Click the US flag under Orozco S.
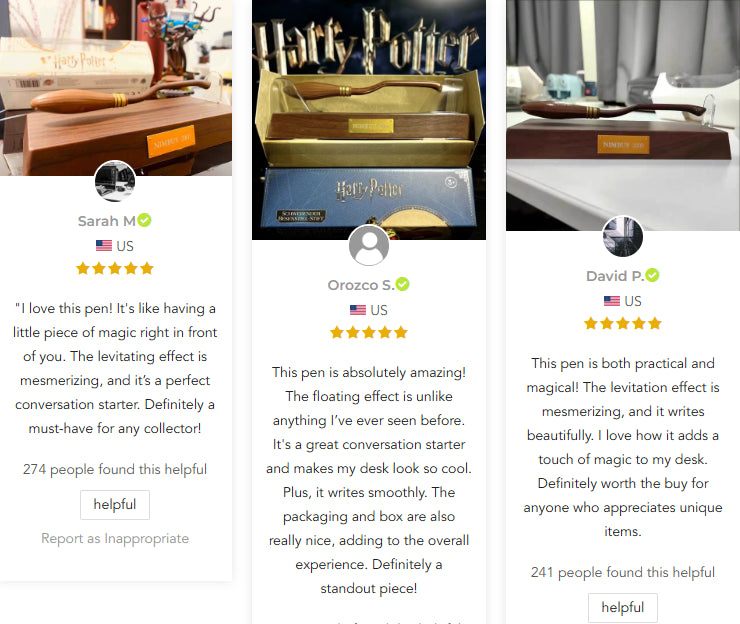The width and height of the screenshot is (740, 624). pos(358,310)
